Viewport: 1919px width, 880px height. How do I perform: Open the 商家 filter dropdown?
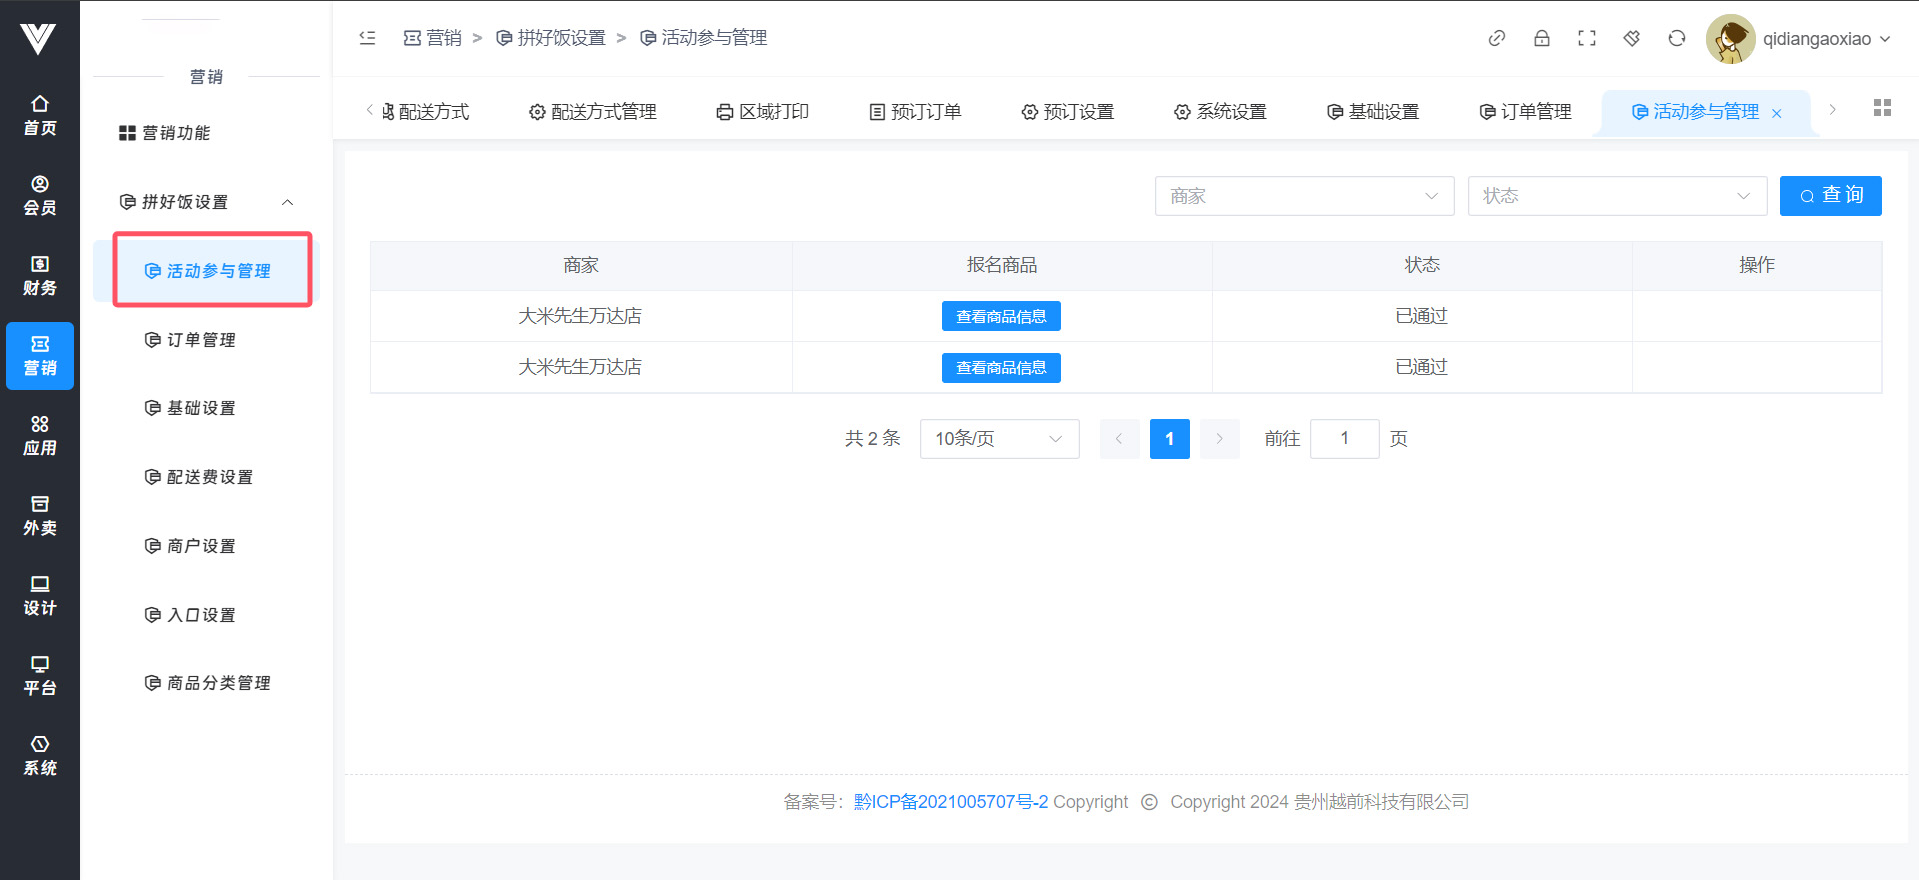[1303, 196]
